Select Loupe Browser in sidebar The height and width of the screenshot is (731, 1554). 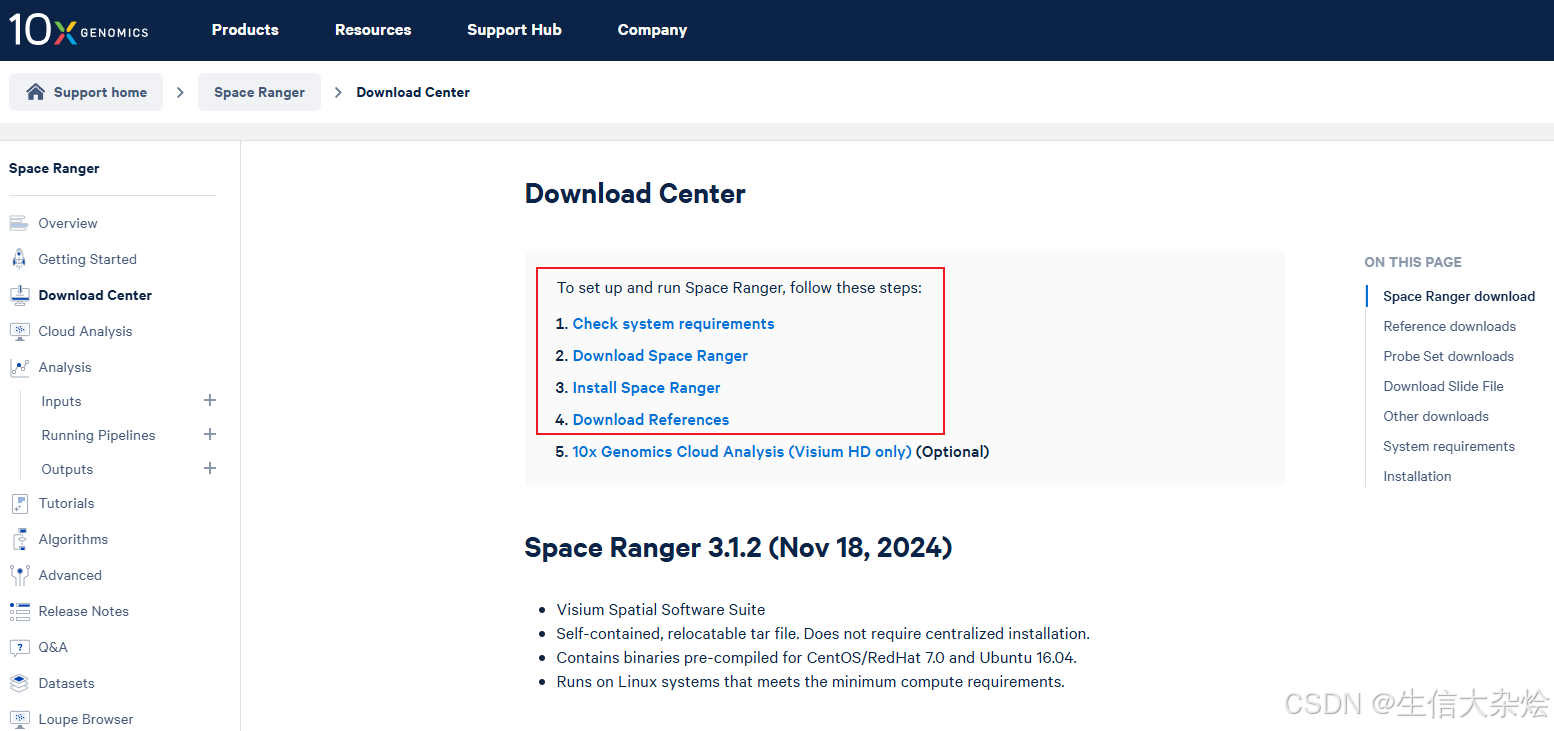click(x=86, y=719)
